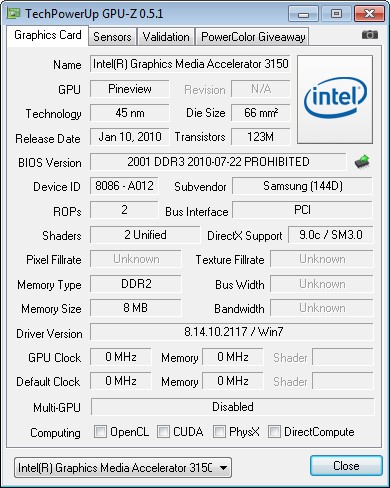Image resolution: width=390 pixels, height=488 pixels.
Task: Click the Default Clock 0 MHz field
Action: [121, 381]
